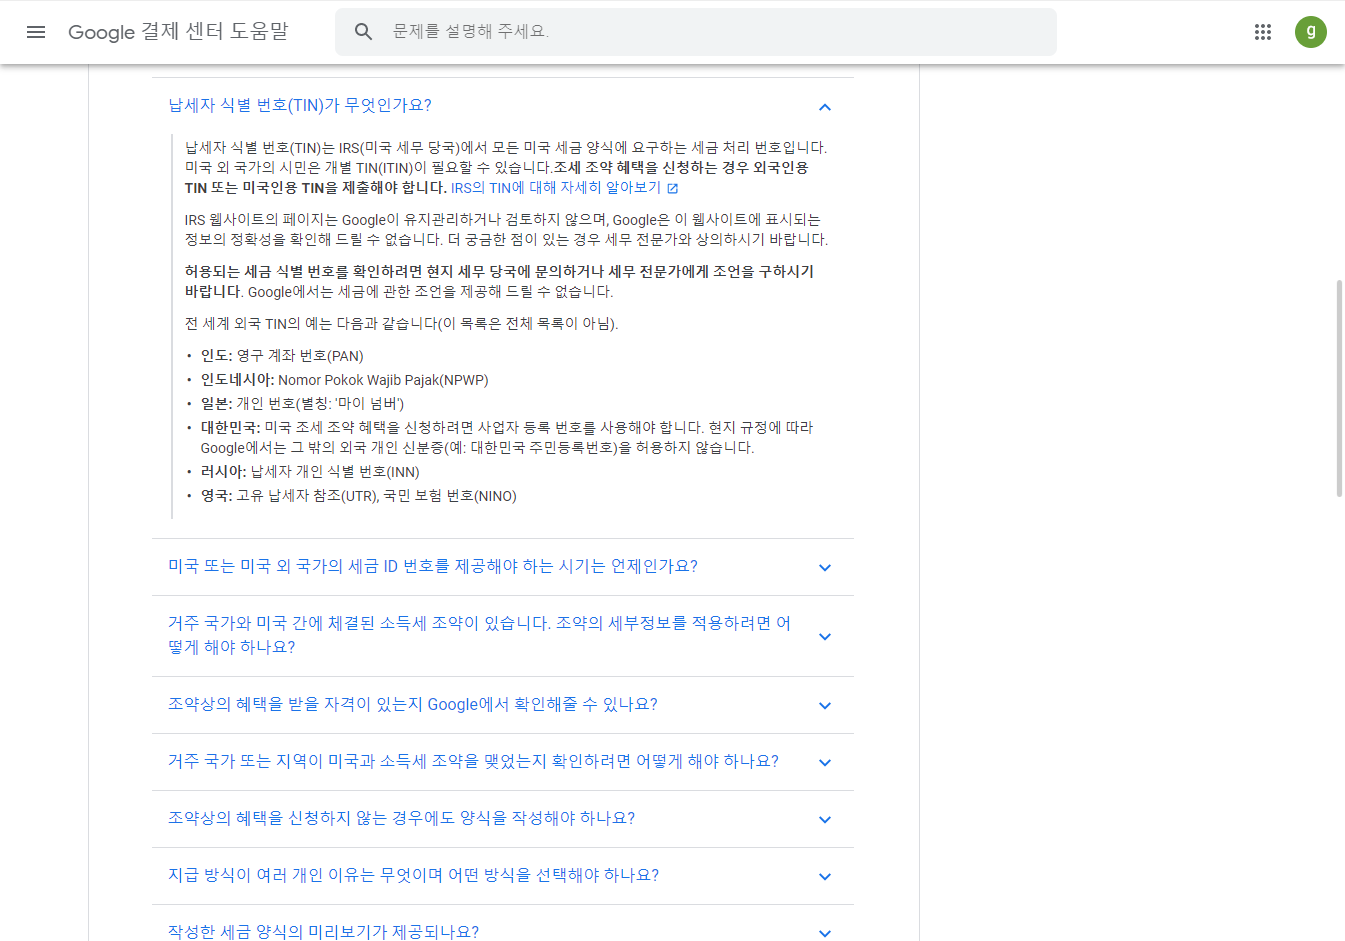1345x941 pixels.
Task: Click external link icon after IRS TIN link
Action: 673,188
